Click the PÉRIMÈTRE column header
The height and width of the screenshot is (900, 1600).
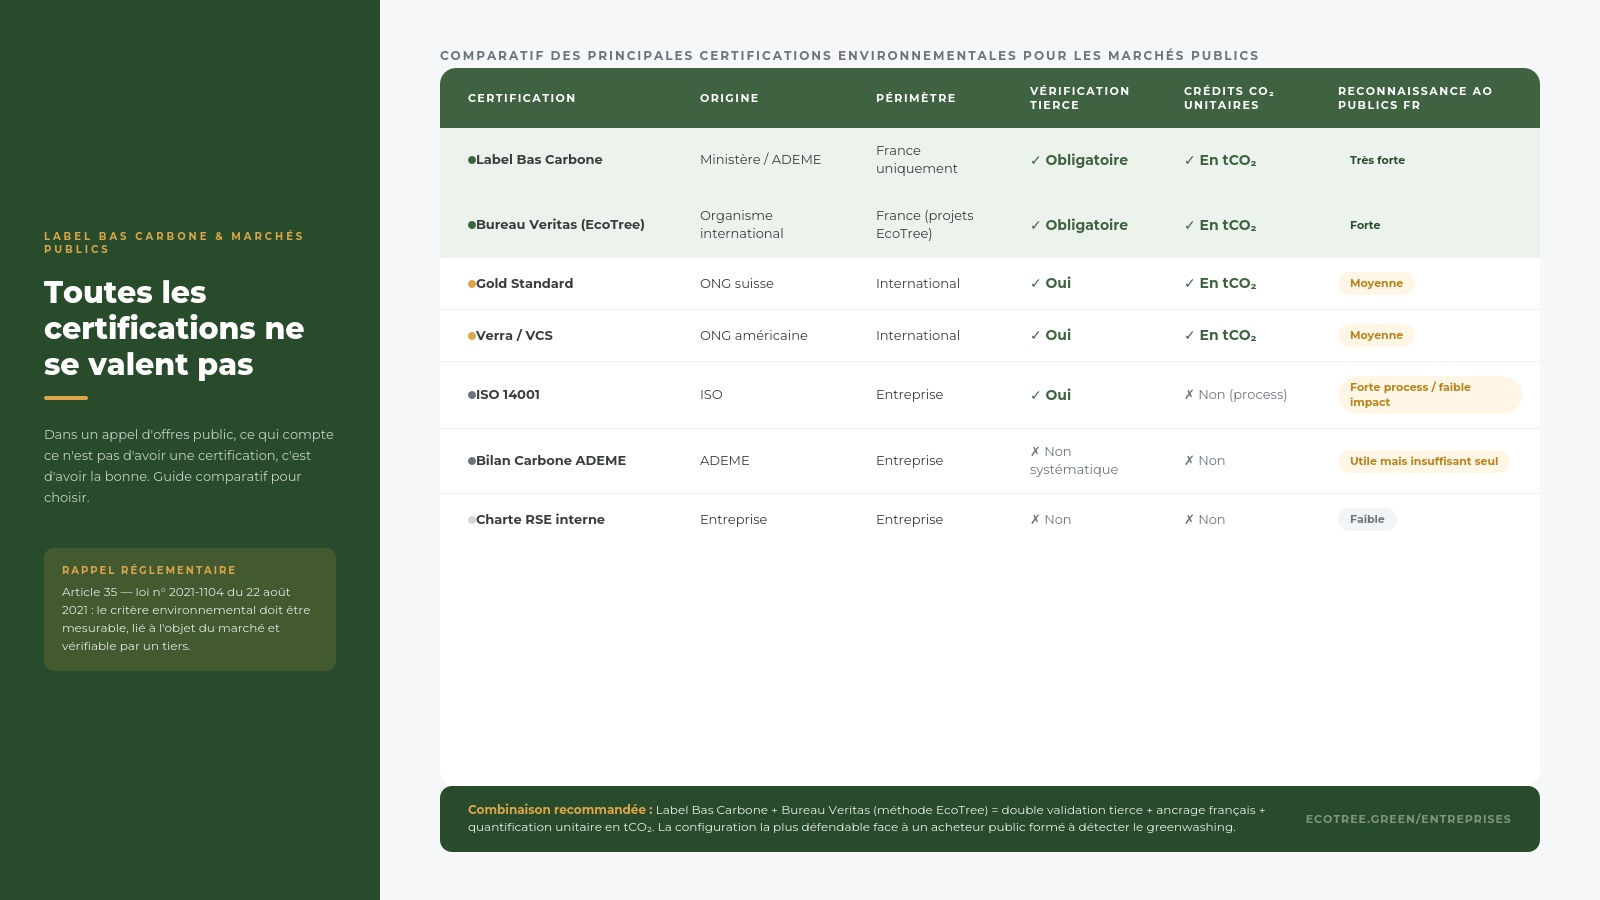click(x=916, y=98)
